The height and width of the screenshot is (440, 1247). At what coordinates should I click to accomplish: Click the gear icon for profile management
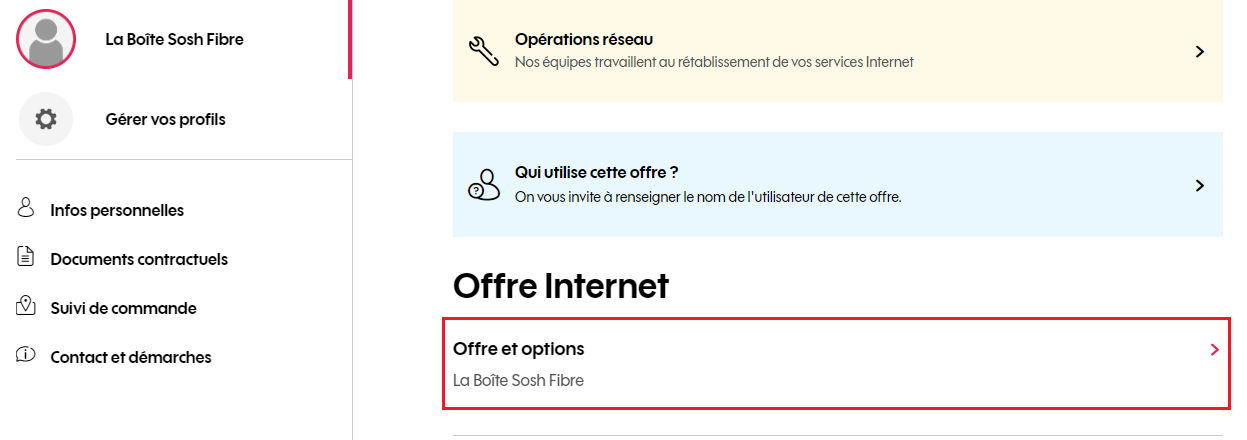(46, 119)
